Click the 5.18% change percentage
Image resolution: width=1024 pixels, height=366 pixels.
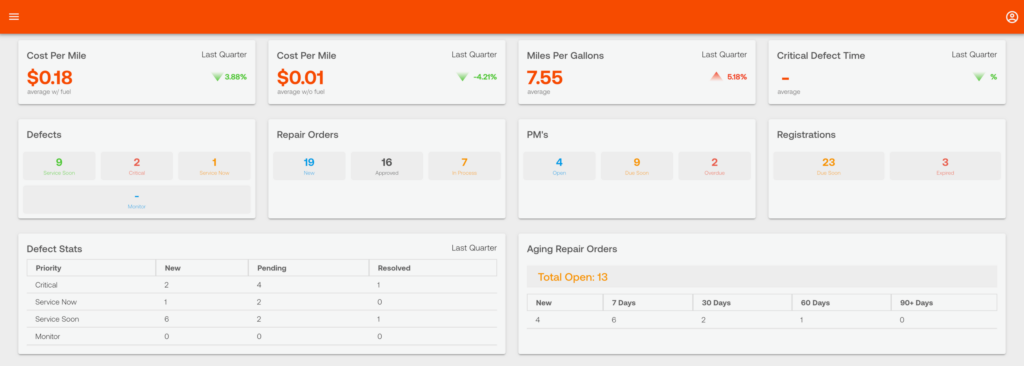(737, 77)
